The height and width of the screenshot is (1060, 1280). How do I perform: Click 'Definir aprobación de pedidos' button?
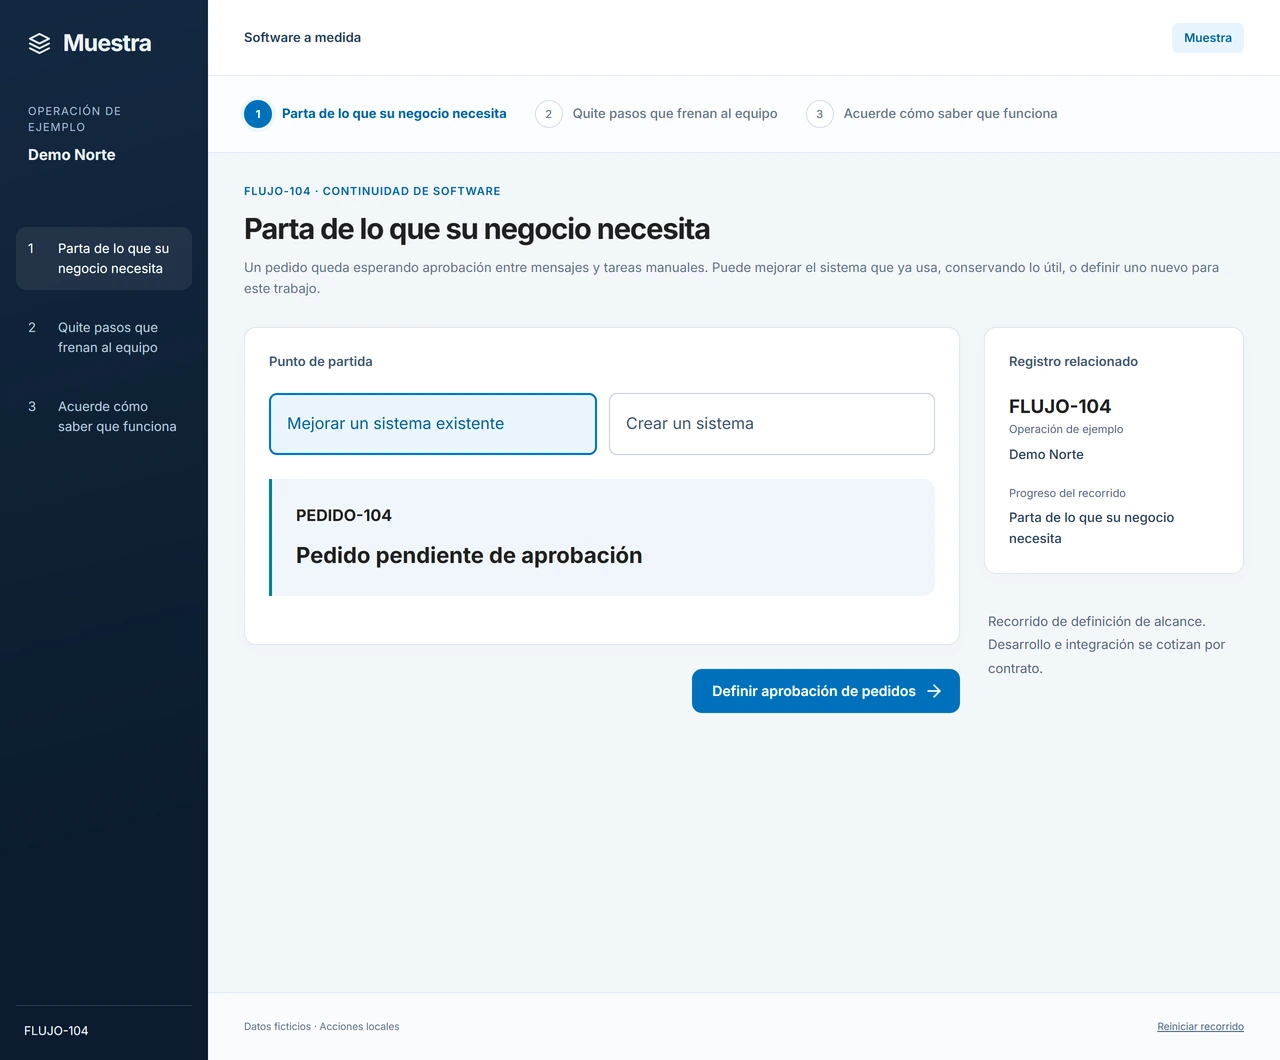point(826,691)
